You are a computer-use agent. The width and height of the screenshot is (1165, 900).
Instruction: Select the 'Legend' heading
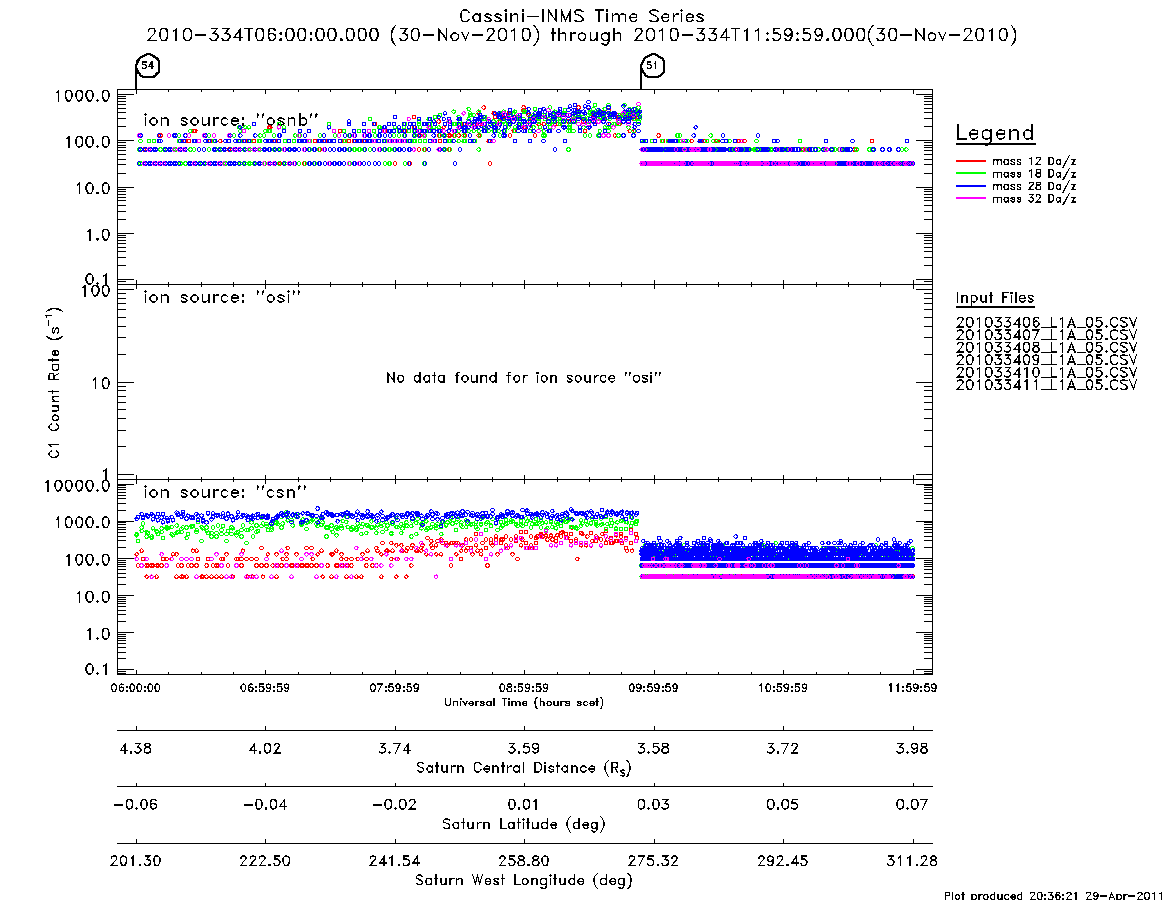(995, 133)
